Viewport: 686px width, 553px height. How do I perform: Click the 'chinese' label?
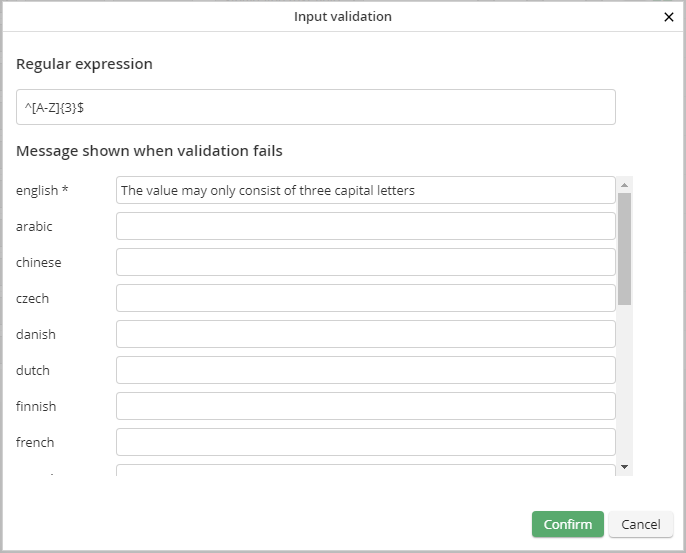click(x=38, y=262)
